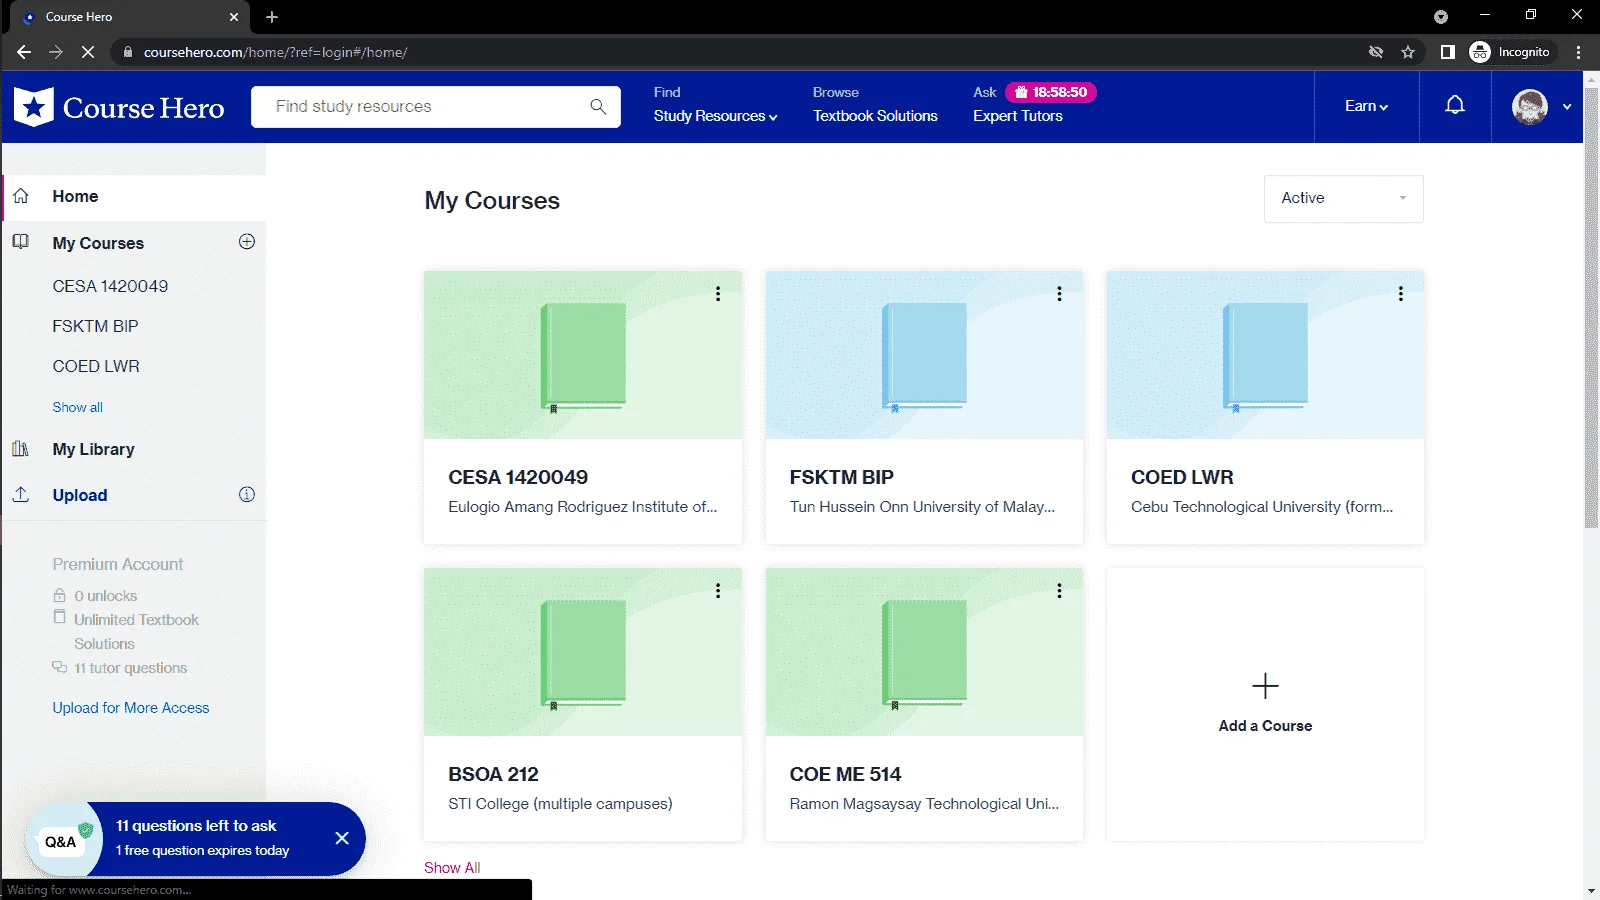Click the 11 questions left to ask banner
Screen dimensions: 1600x900
196,839
